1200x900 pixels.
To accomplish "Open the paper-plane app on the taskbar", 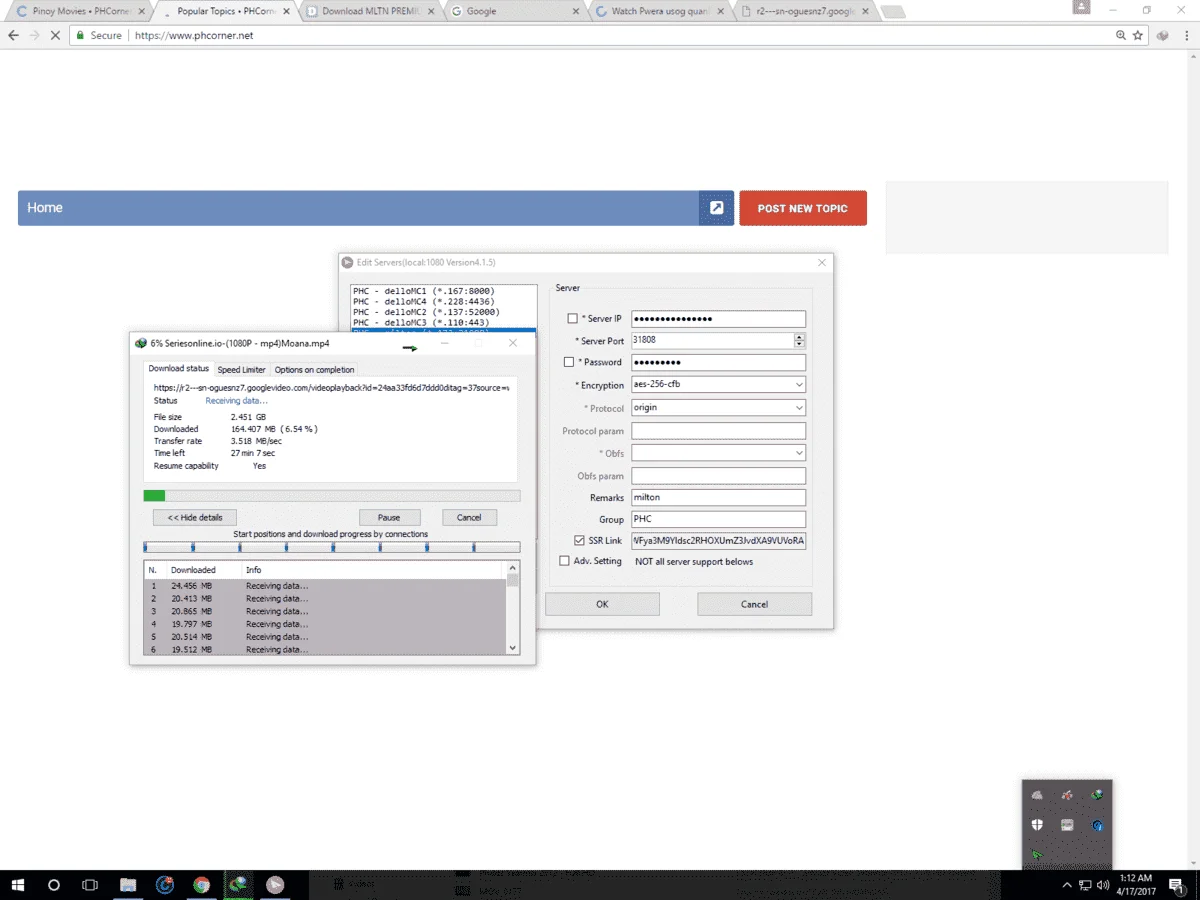I will coord(275,885).
